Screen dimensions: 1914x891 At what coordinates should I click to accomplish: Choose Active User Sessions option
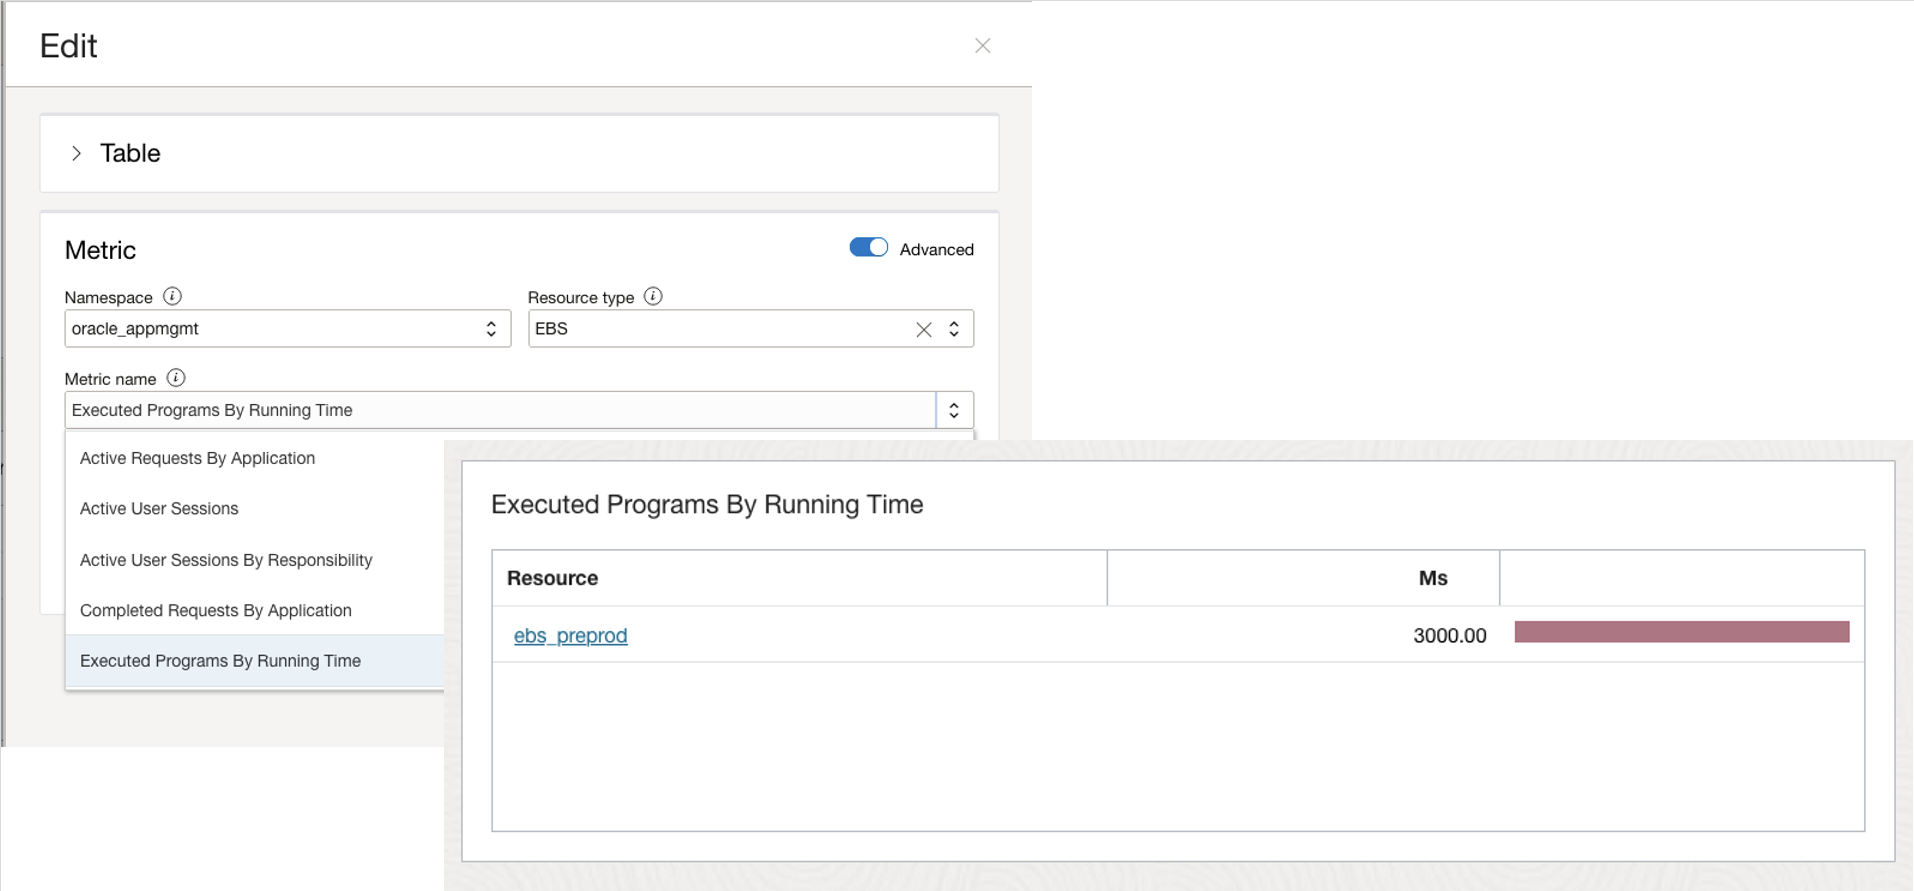tap(159, 509)
